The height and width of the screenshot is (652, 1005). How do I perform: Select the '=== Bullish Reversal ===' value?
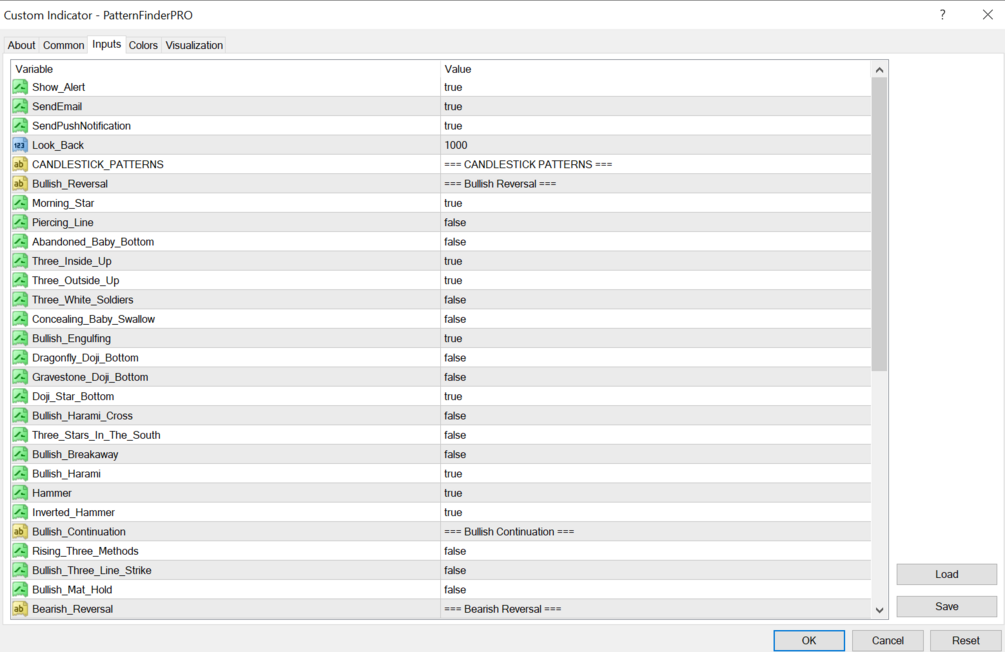[x=500, y=183]
